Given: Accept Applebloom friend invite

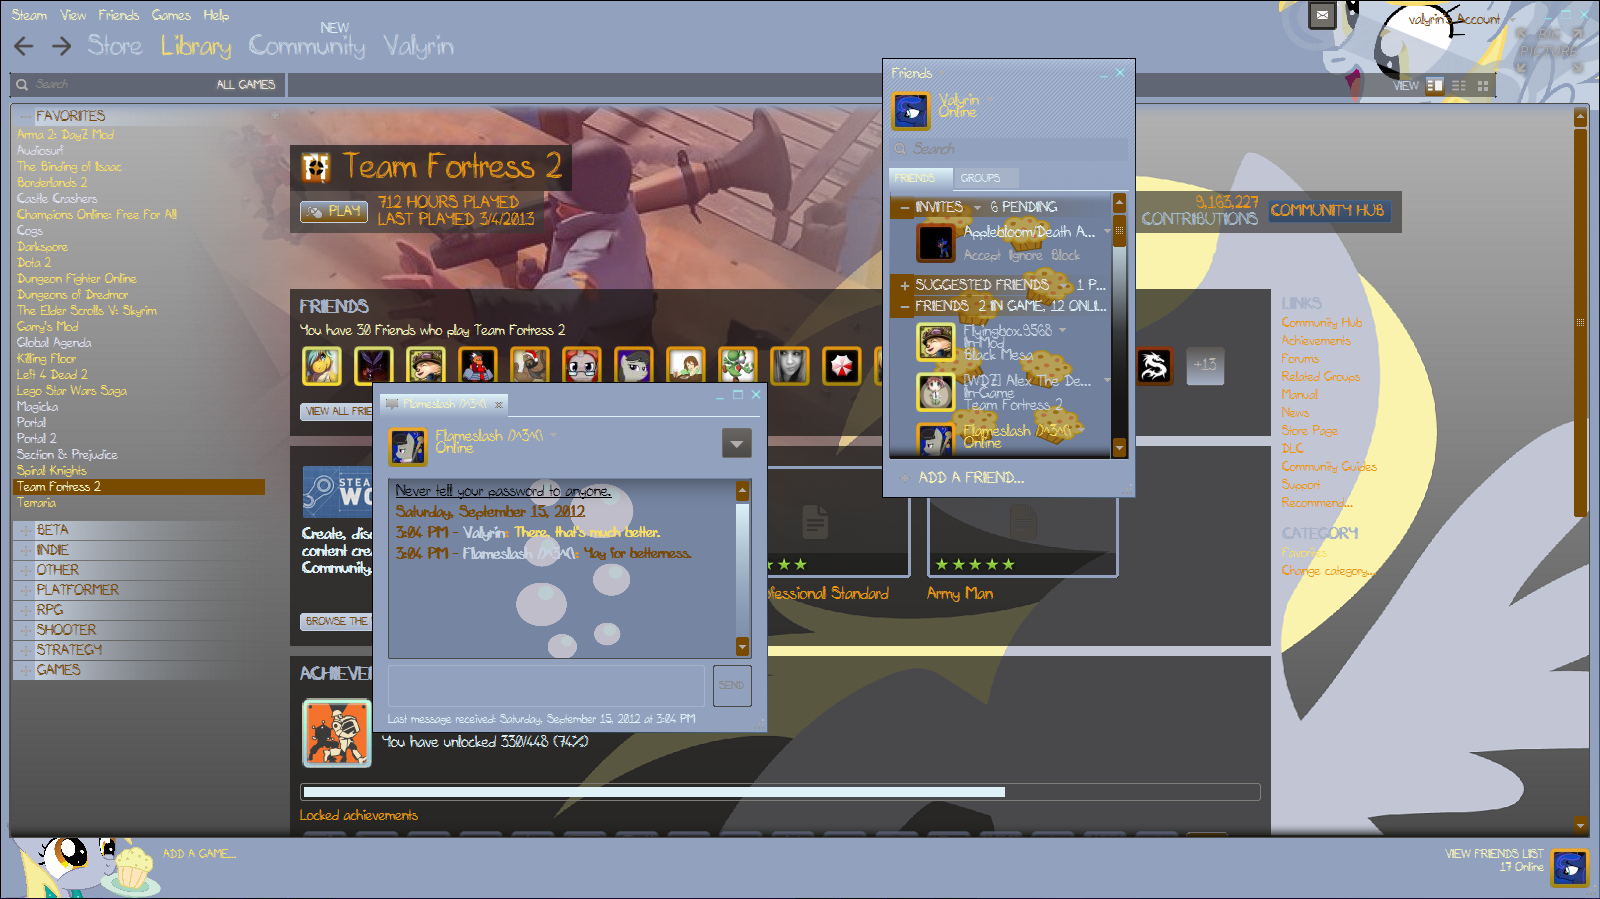Looking at the screenshot, I should pos(982,256).
